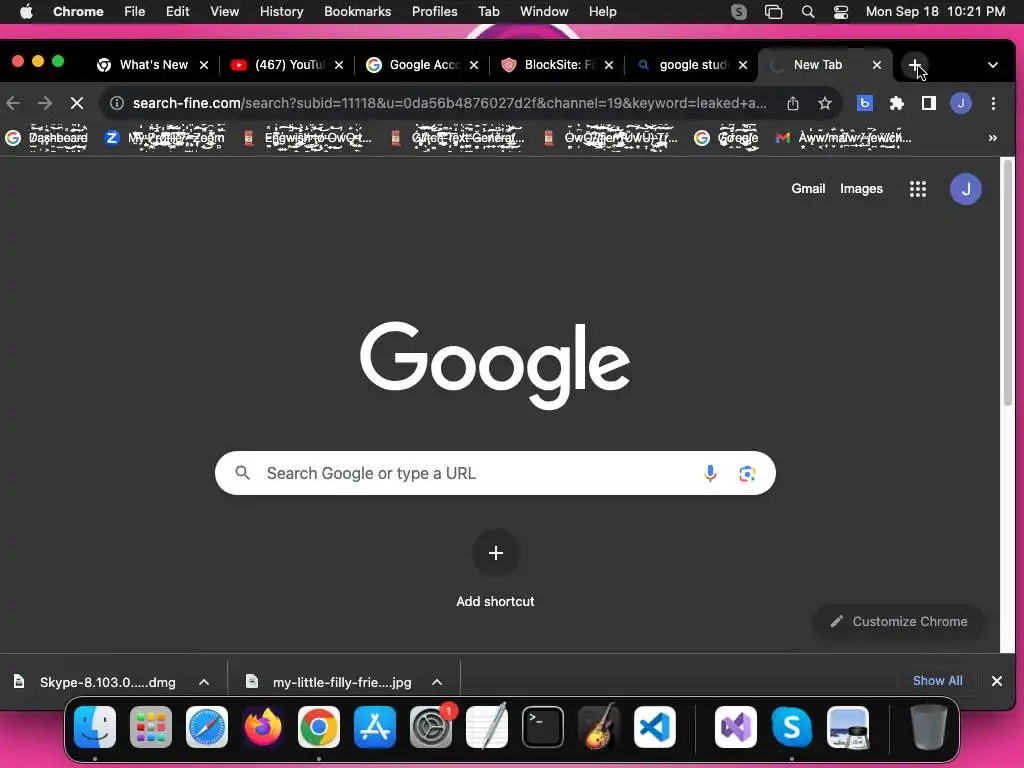
Task: Open the Apple menu
Action: (26, 12)
